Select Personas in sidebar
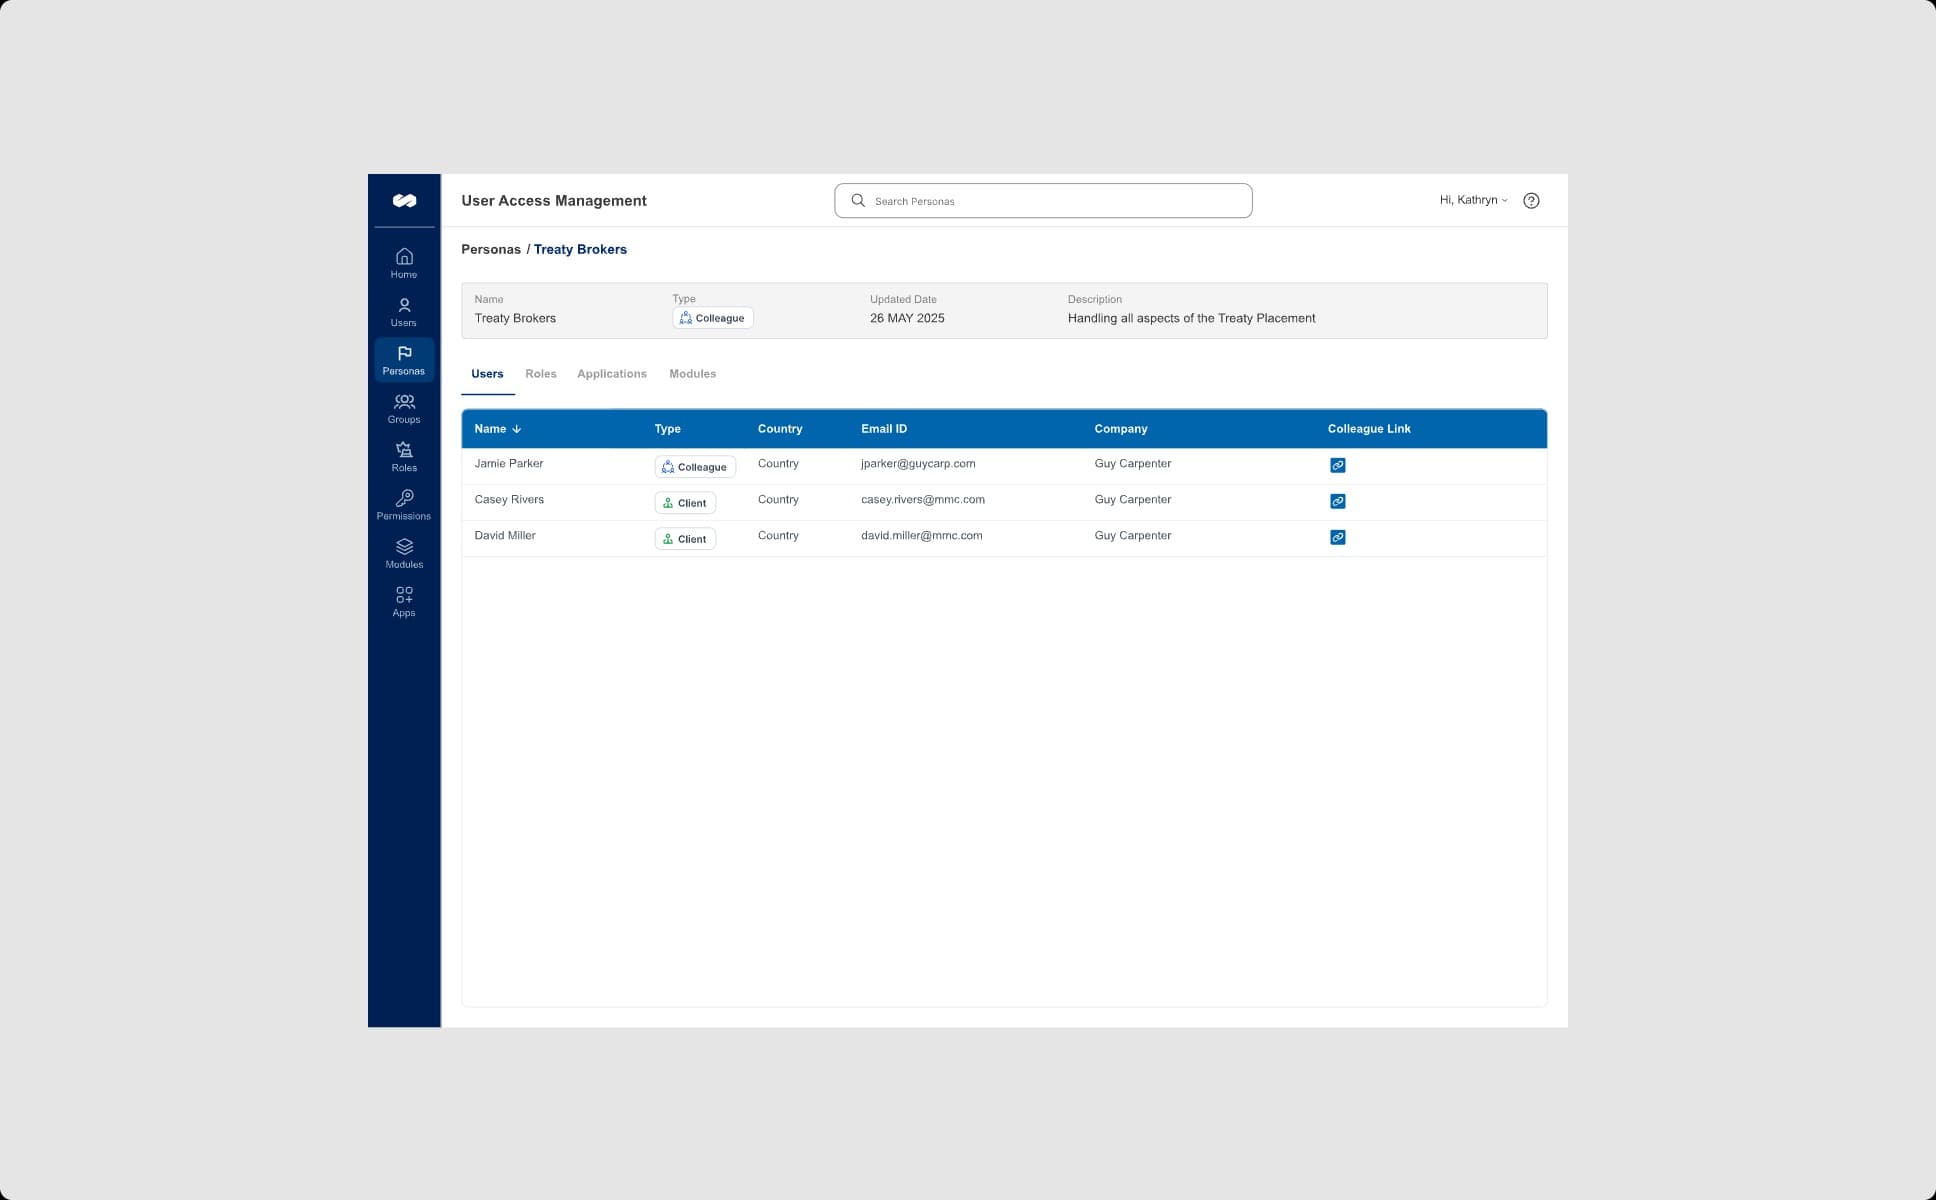 pyautogui.click(x=404, y=360)
